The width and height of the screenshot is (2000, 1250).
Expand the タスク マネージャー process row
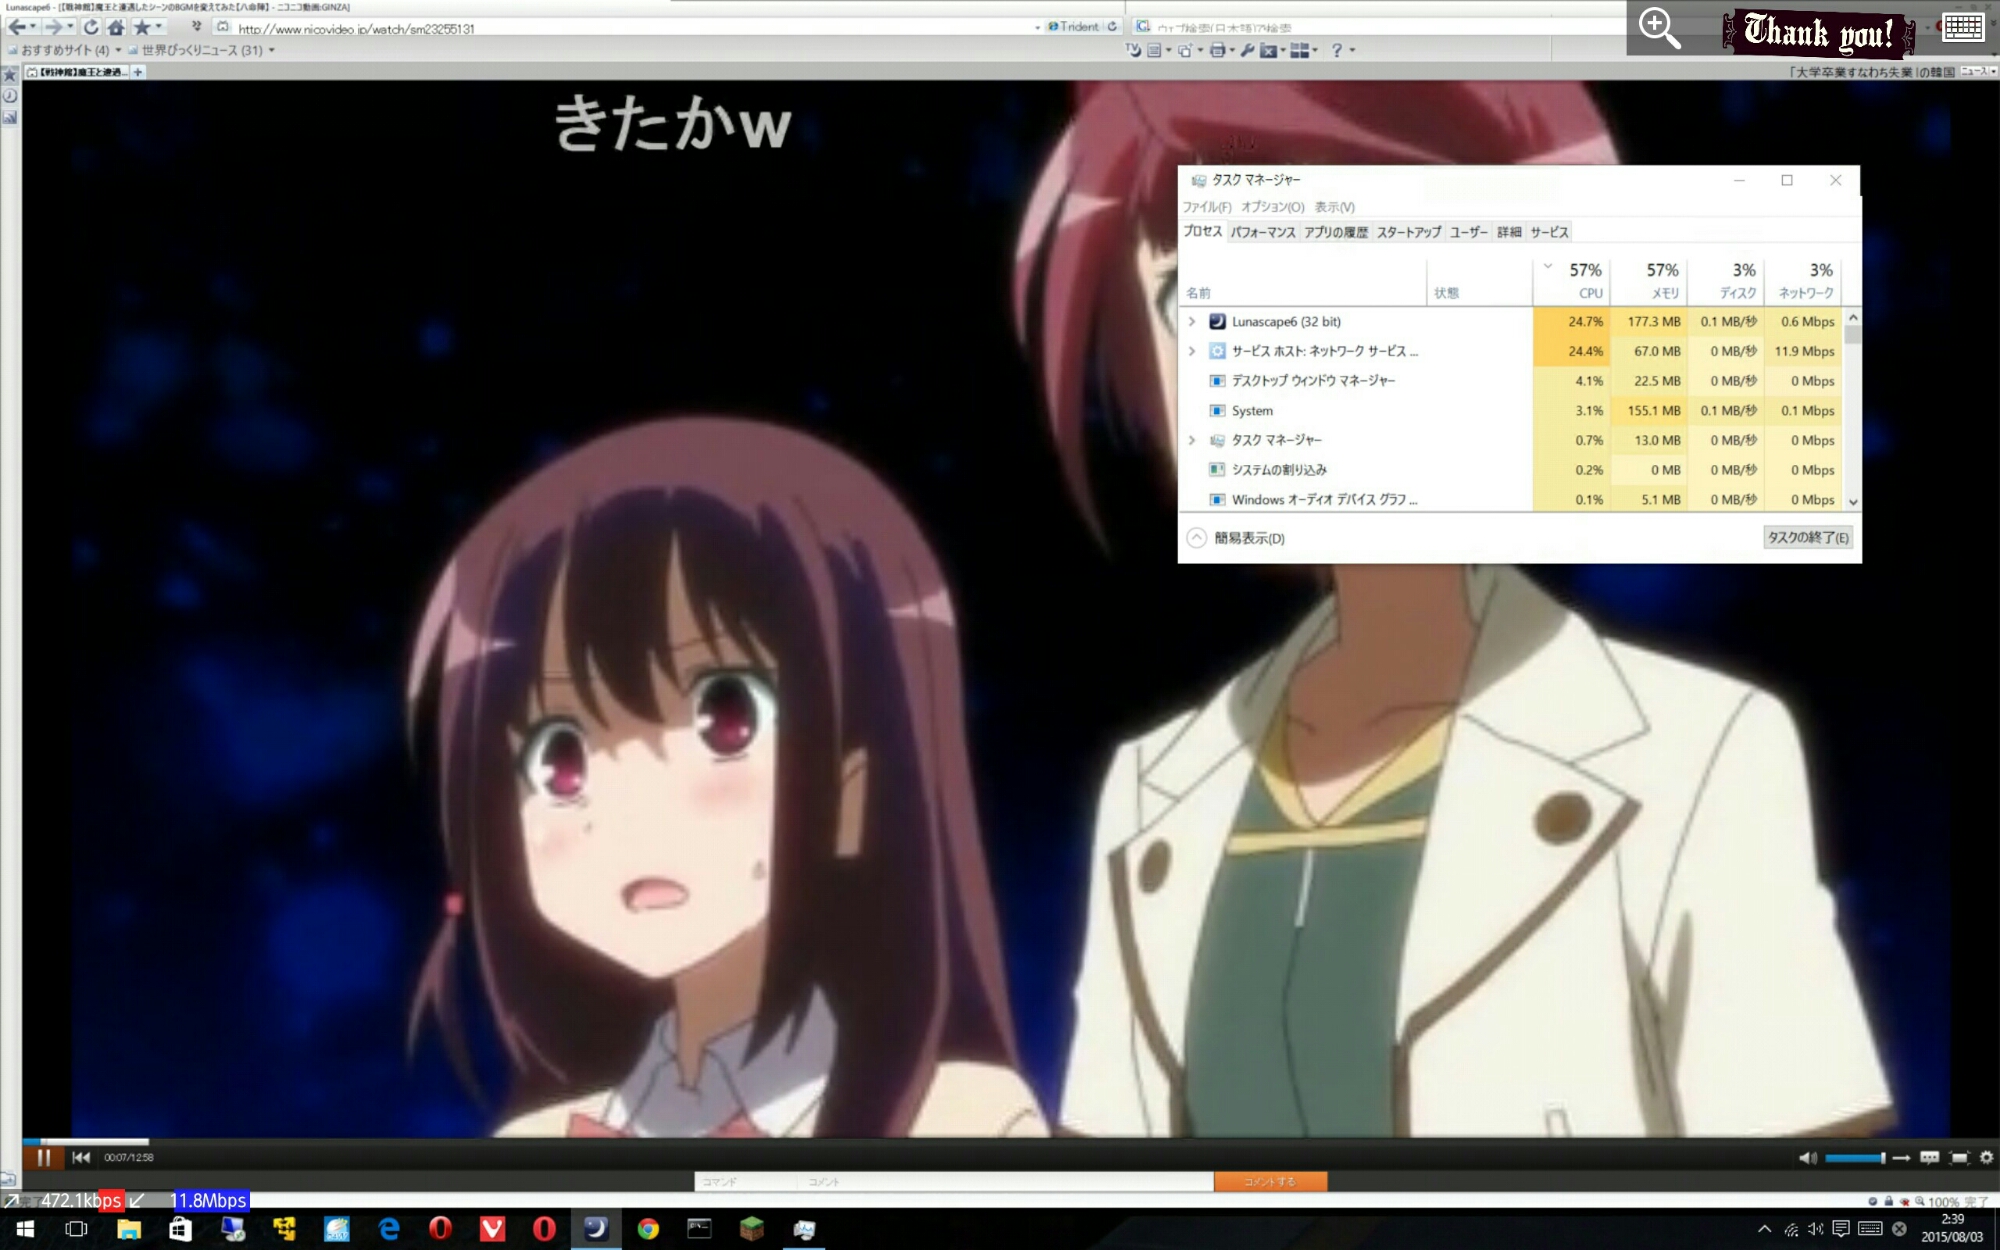pyautogui.click(x=1192, y=440)
